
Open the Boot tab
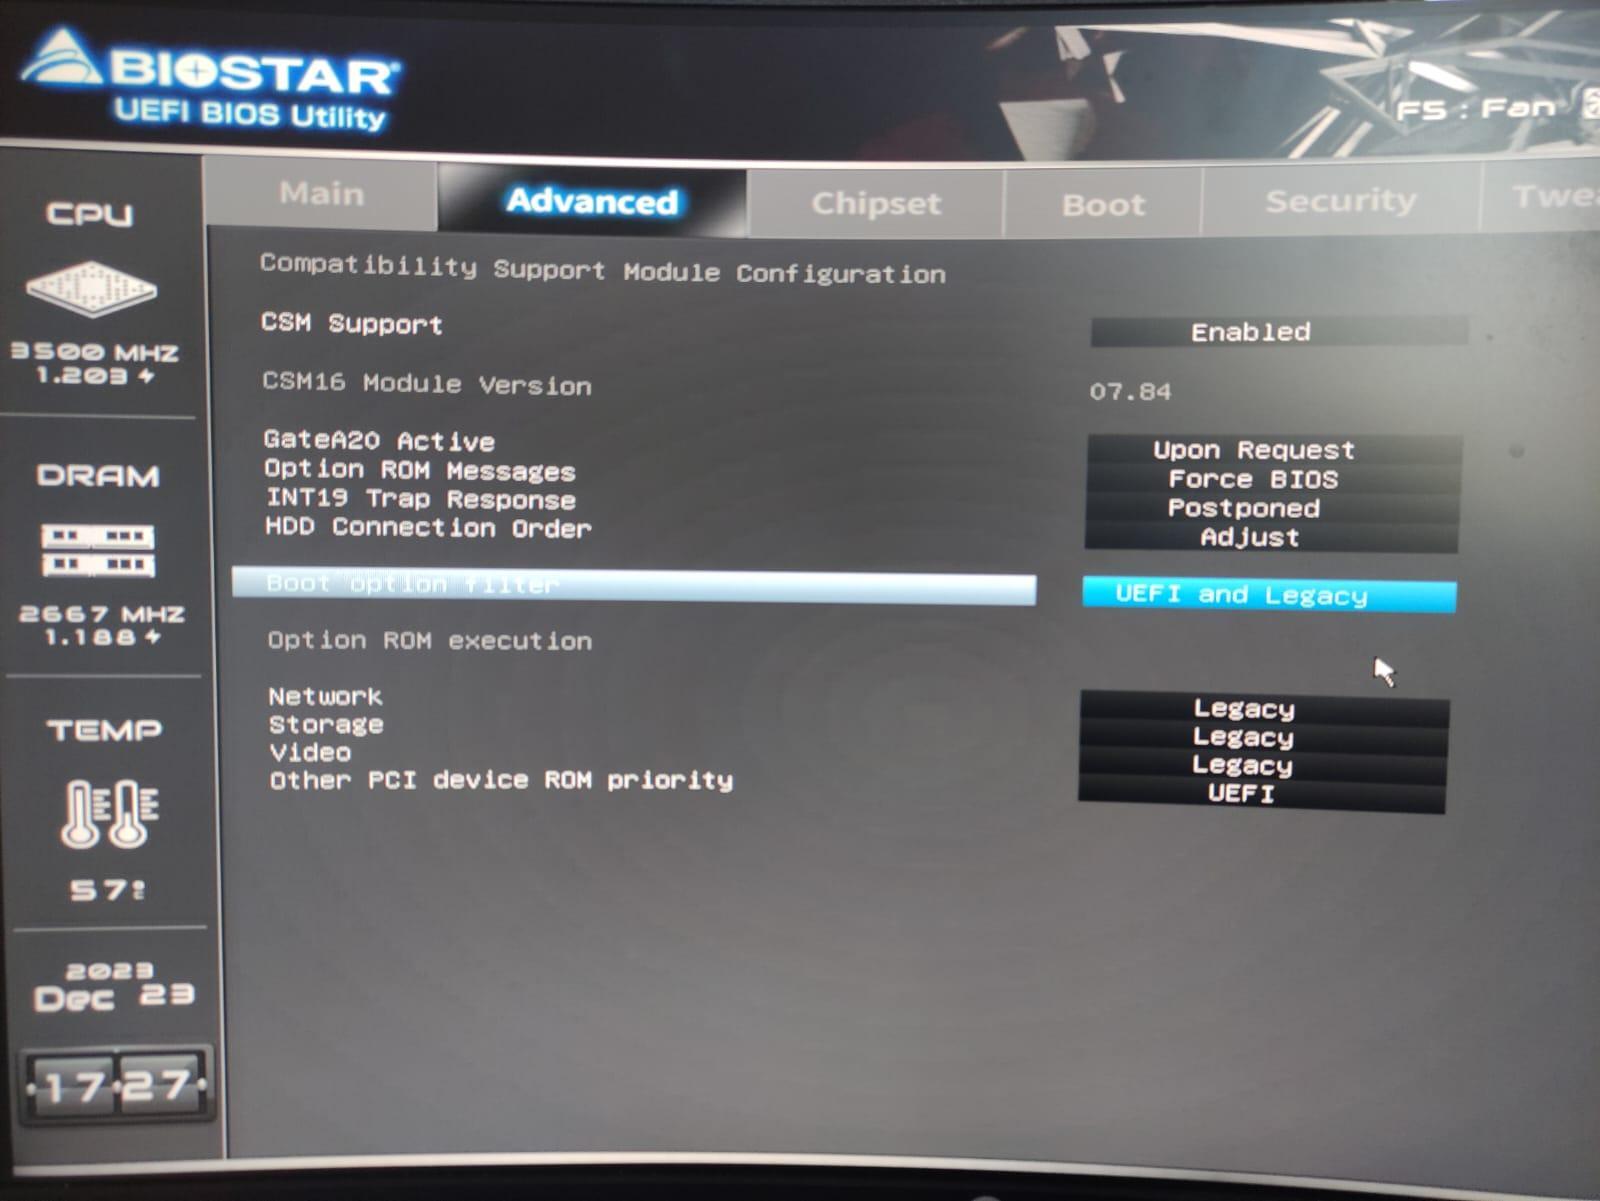1103,204
